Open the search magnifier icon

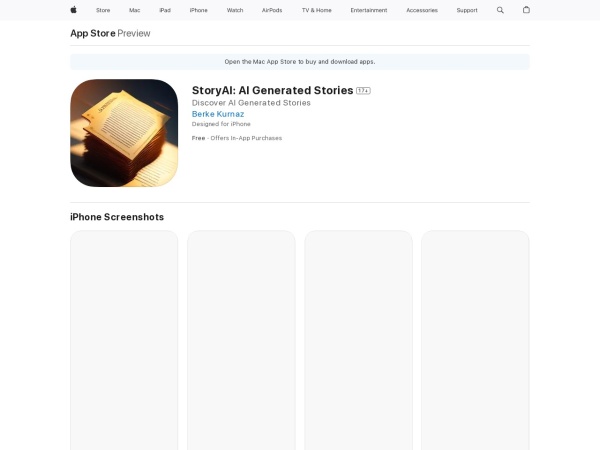tap(500, 10)
